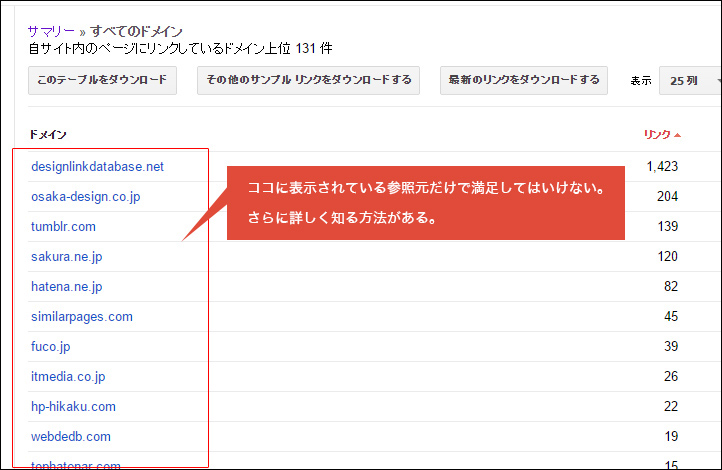Select link count 204

667,197
